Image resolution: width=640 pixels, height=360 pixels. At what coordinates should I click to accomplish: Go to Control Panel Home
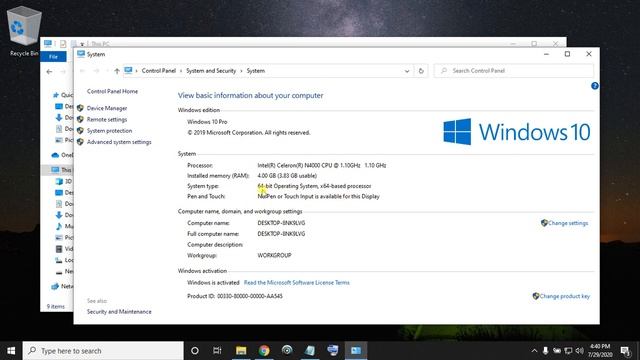pyautogui.click(x=112, y=91)
